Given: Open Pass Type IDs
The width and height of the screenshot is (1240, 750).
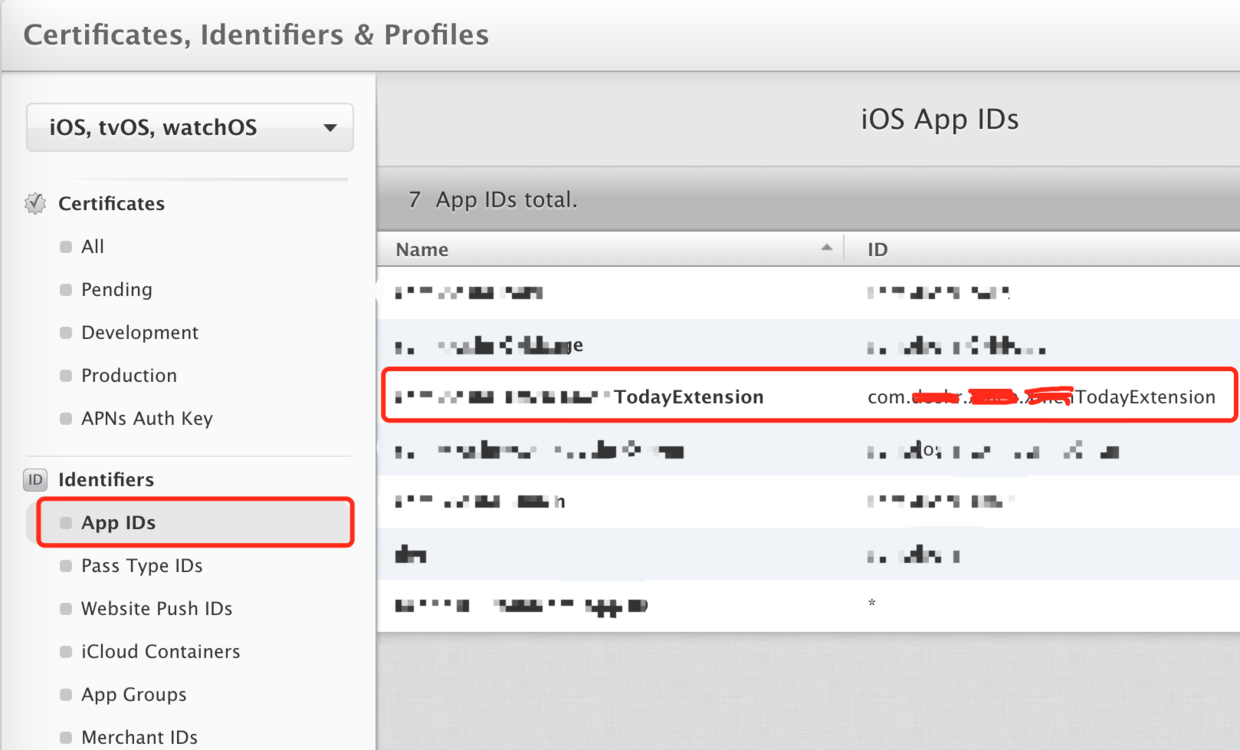Looking at the screenshot, I should [x=142, y=566].
